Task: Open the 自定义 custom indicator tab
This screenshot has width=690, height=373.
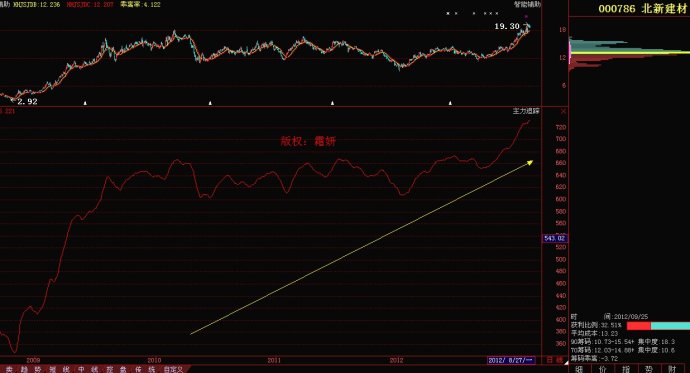Action: [x=173, y=369]
